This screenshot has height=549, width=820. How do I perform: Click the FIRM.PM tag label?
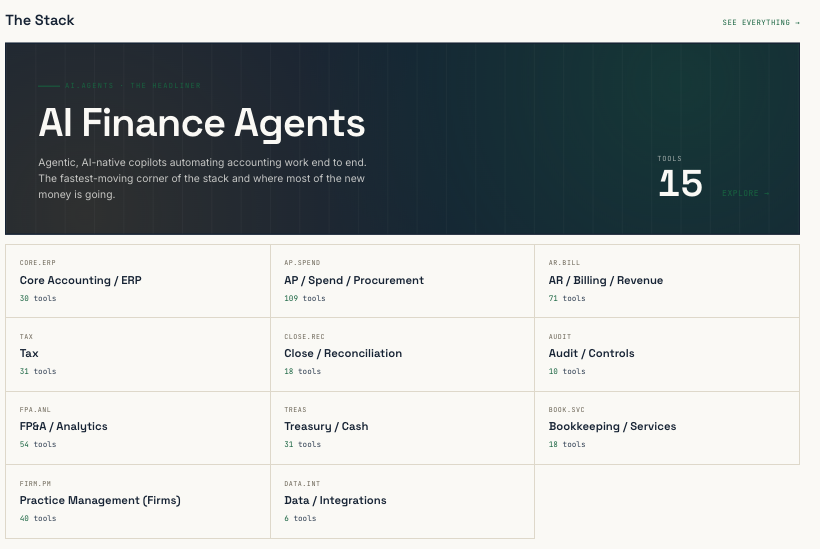(x=35, y=484)
